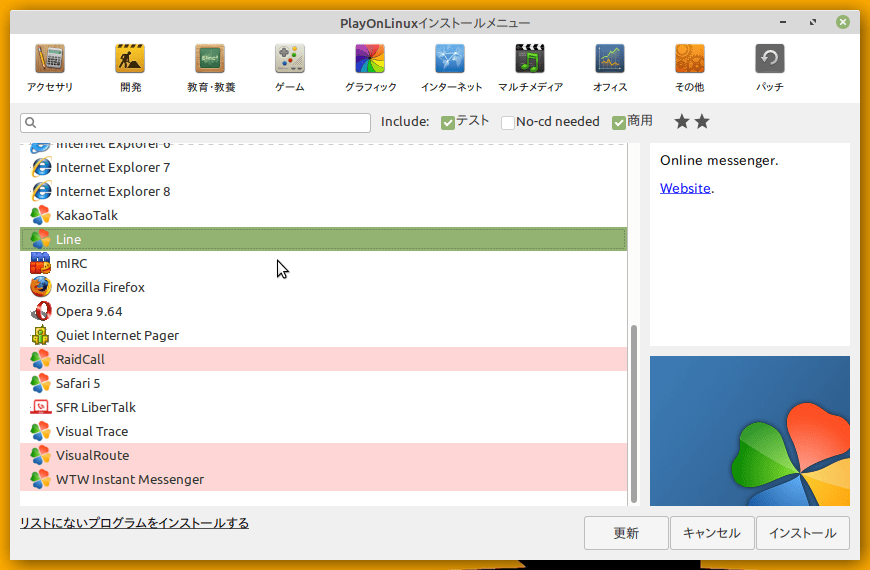The height and width of the screenshot is (570, 870).
Task: Toggle the 商用 commercial checkbox
Action: [x=619, y=123]
